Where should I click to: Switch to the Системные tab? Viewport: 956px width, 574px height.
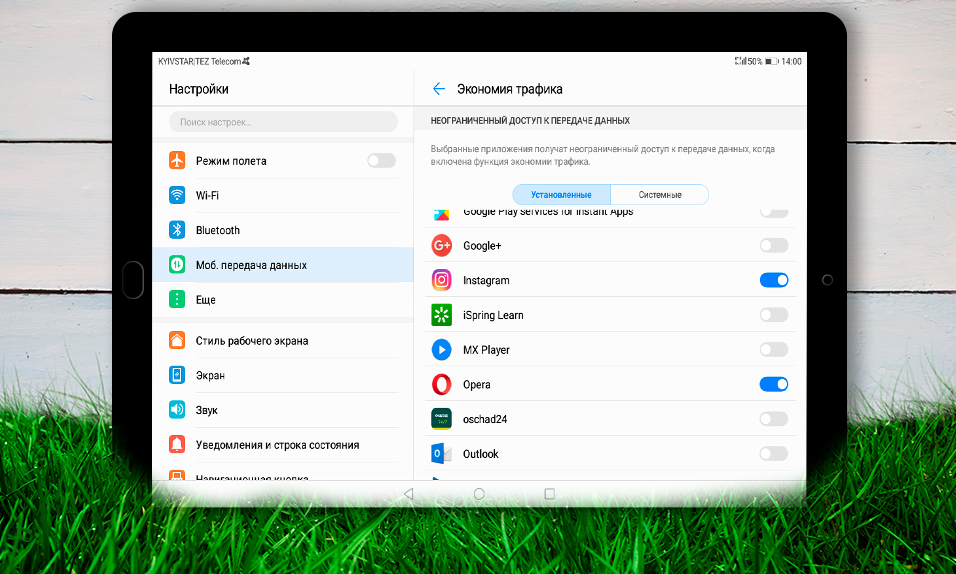660,195
